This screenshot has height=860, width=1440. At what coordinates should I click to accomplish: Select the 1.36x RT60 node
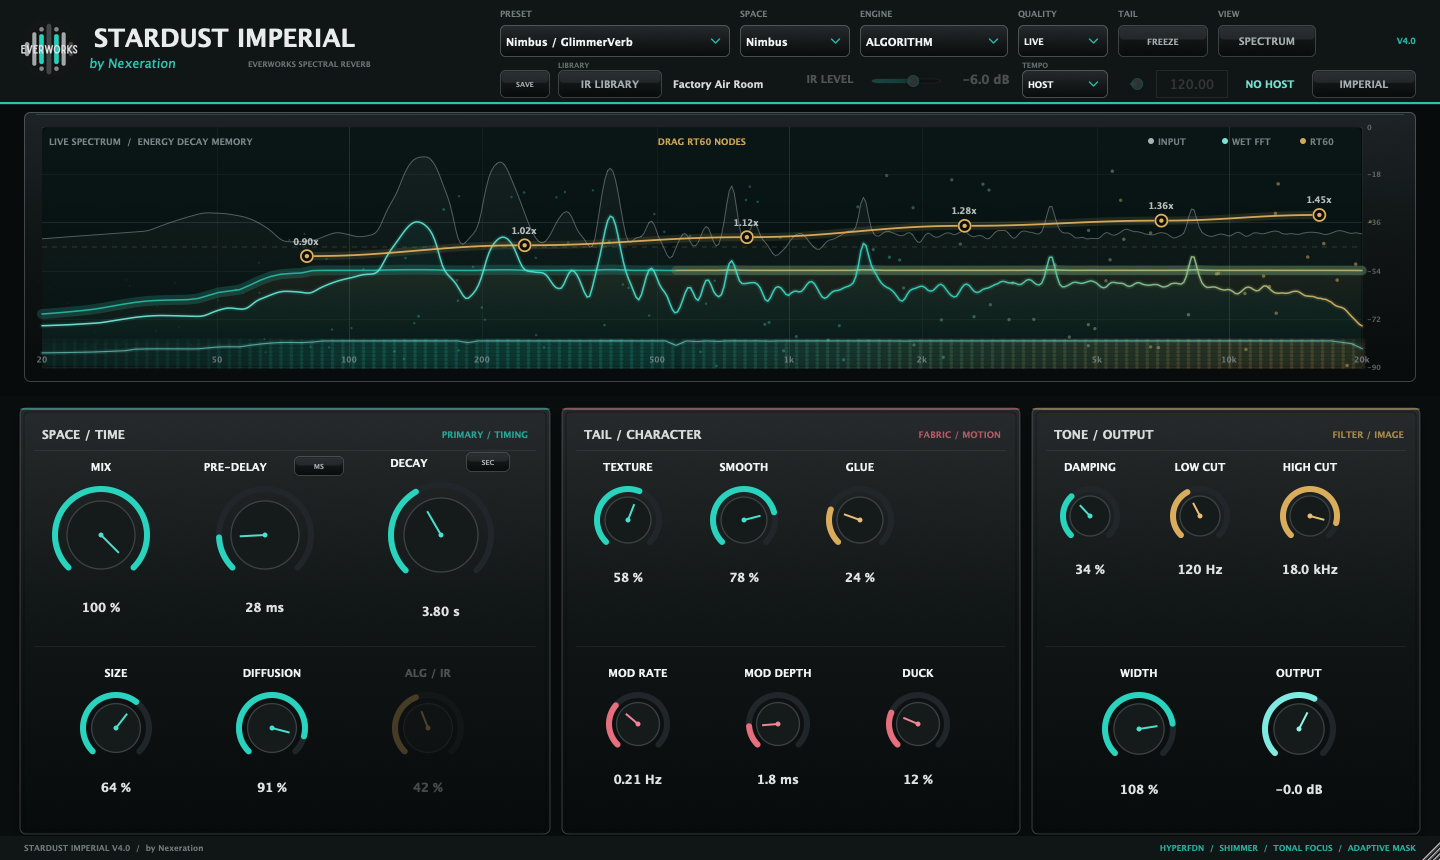1161,220
